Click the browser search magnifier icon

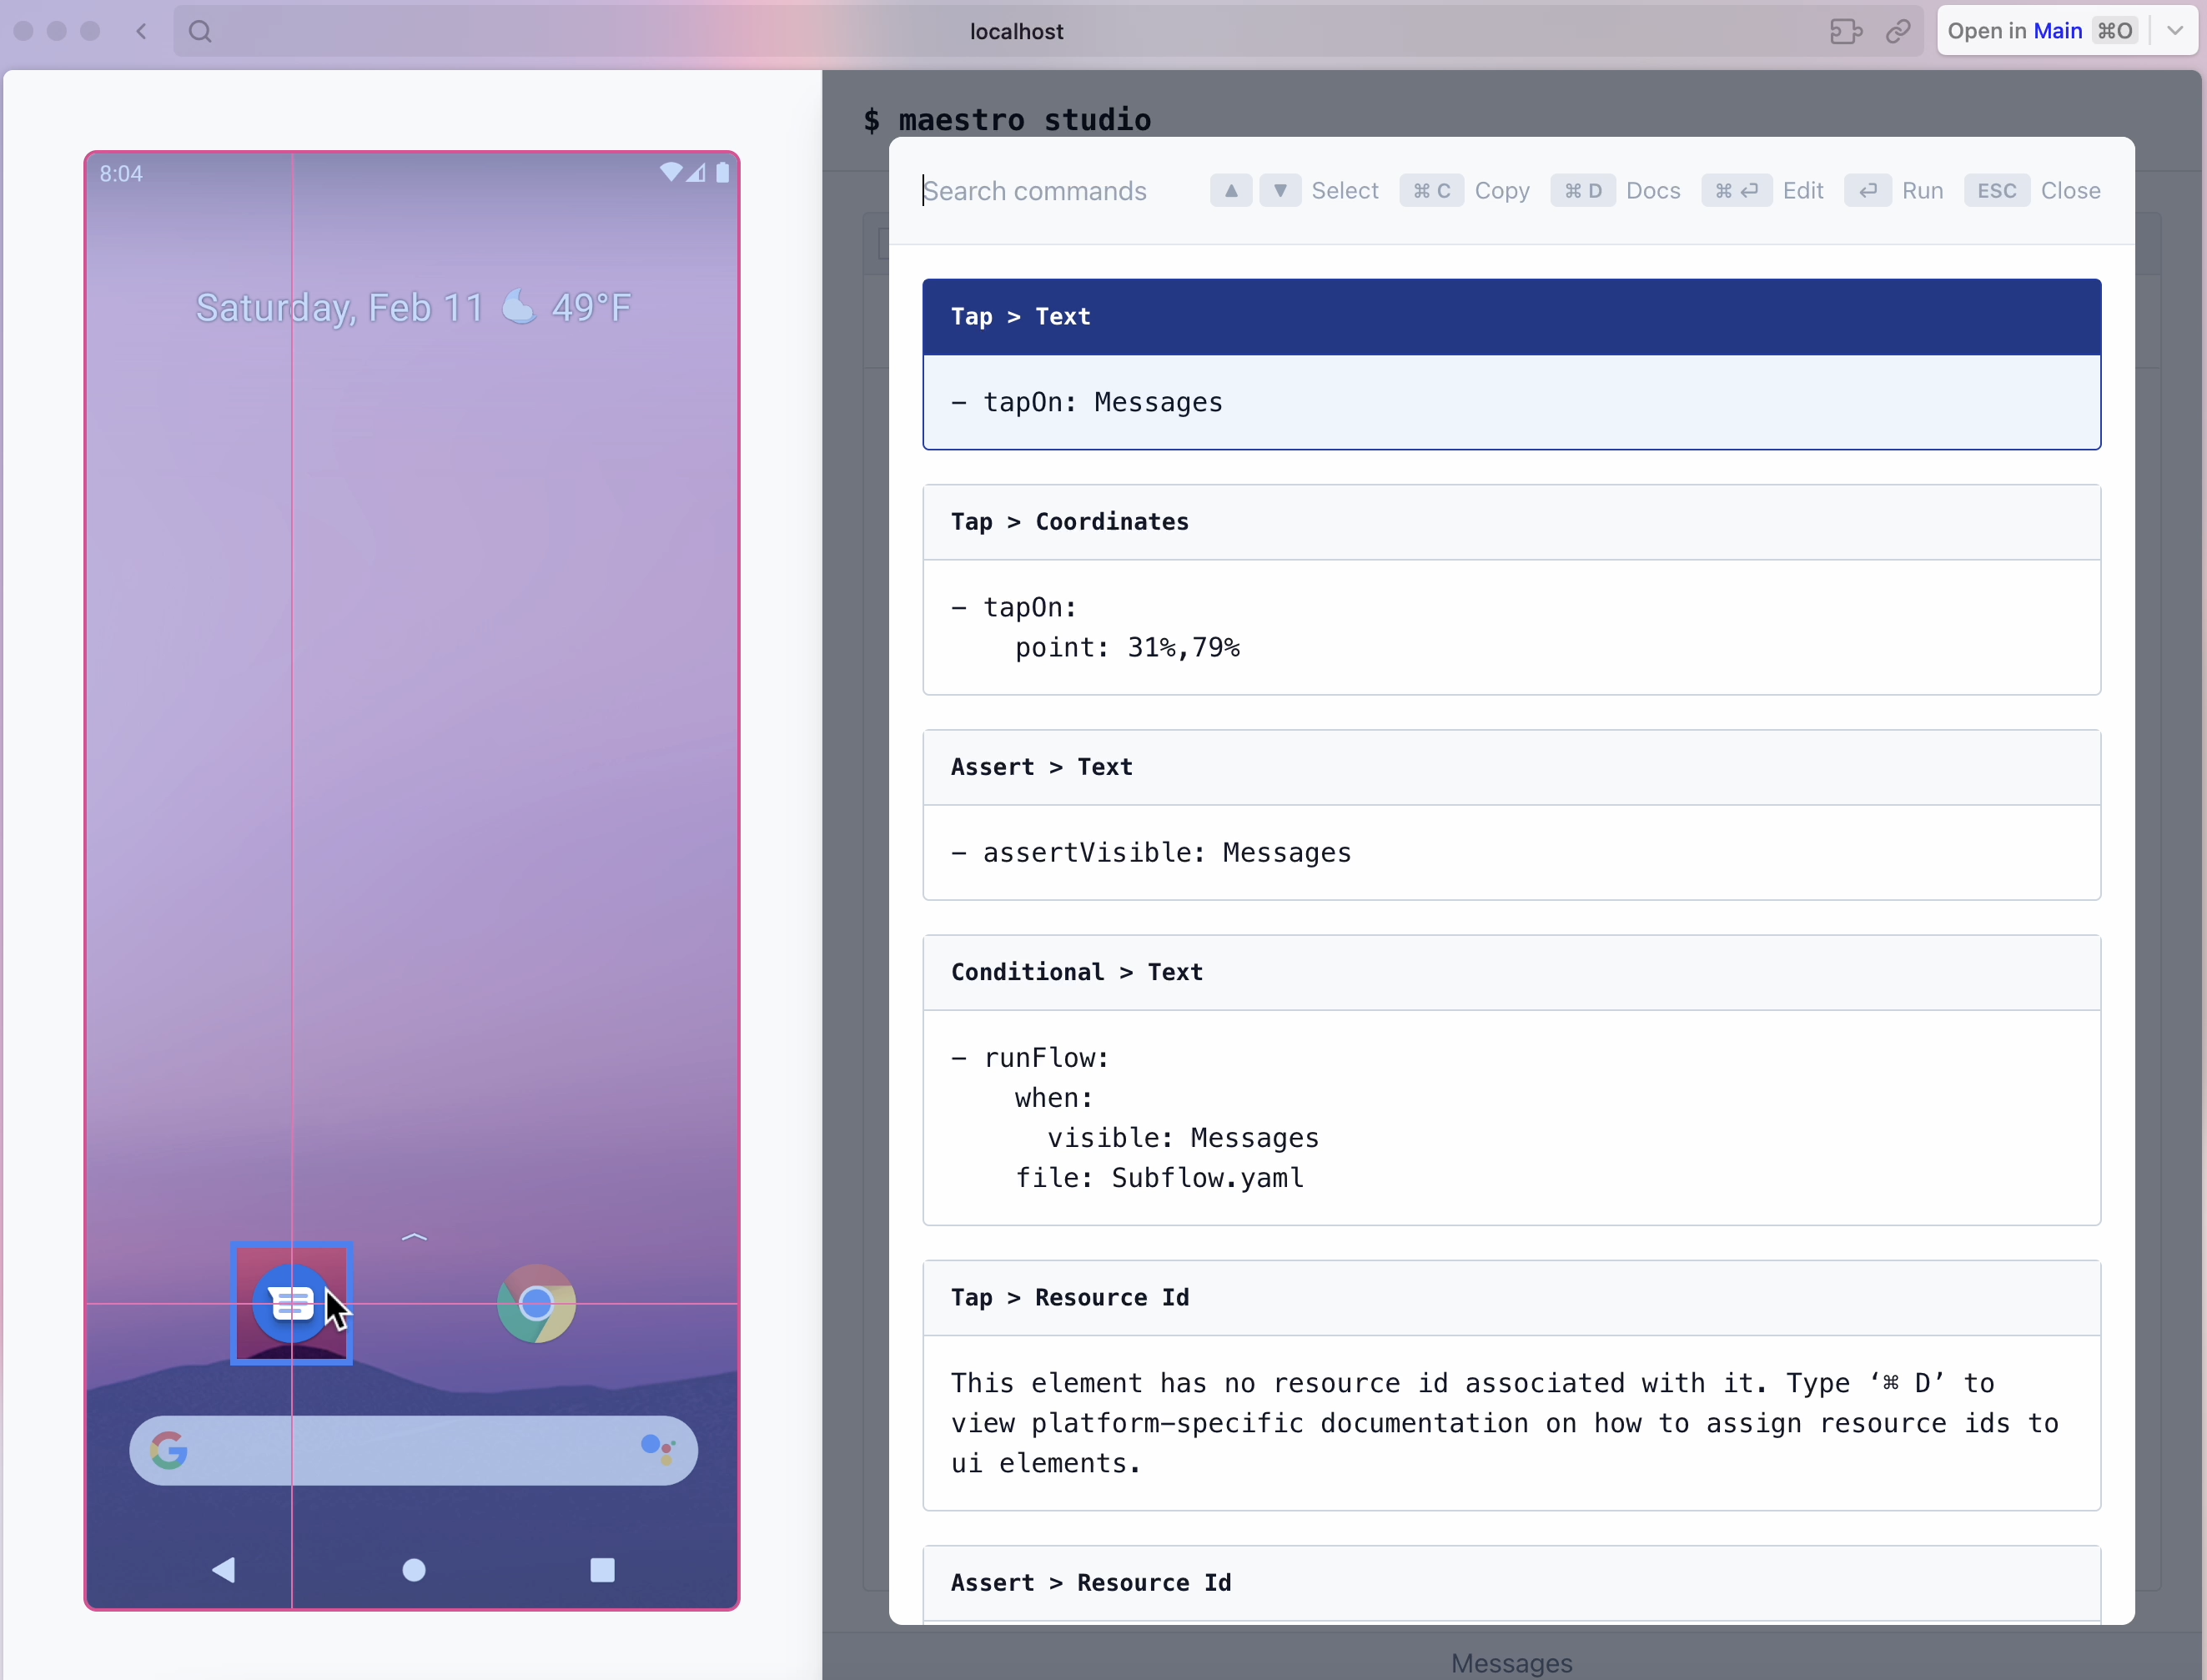pos(200,31)
